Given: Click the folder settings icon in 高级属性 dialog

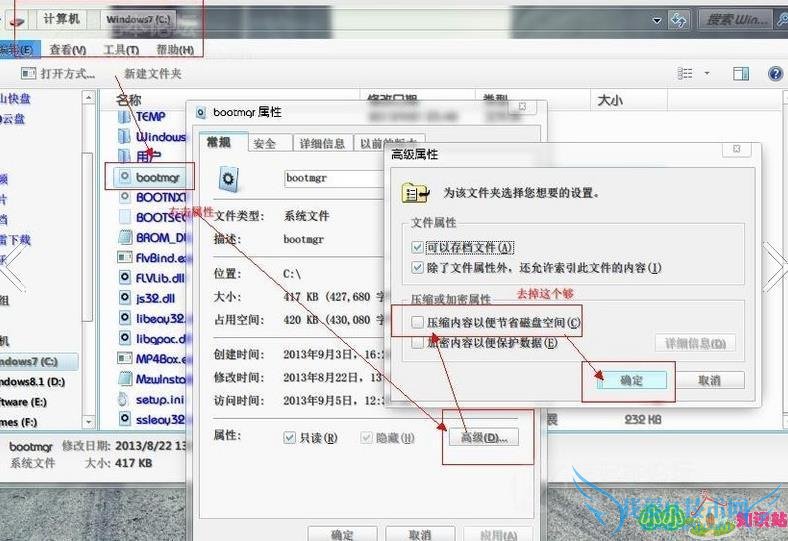Looking at the screenshot, I should click(416, 193).
